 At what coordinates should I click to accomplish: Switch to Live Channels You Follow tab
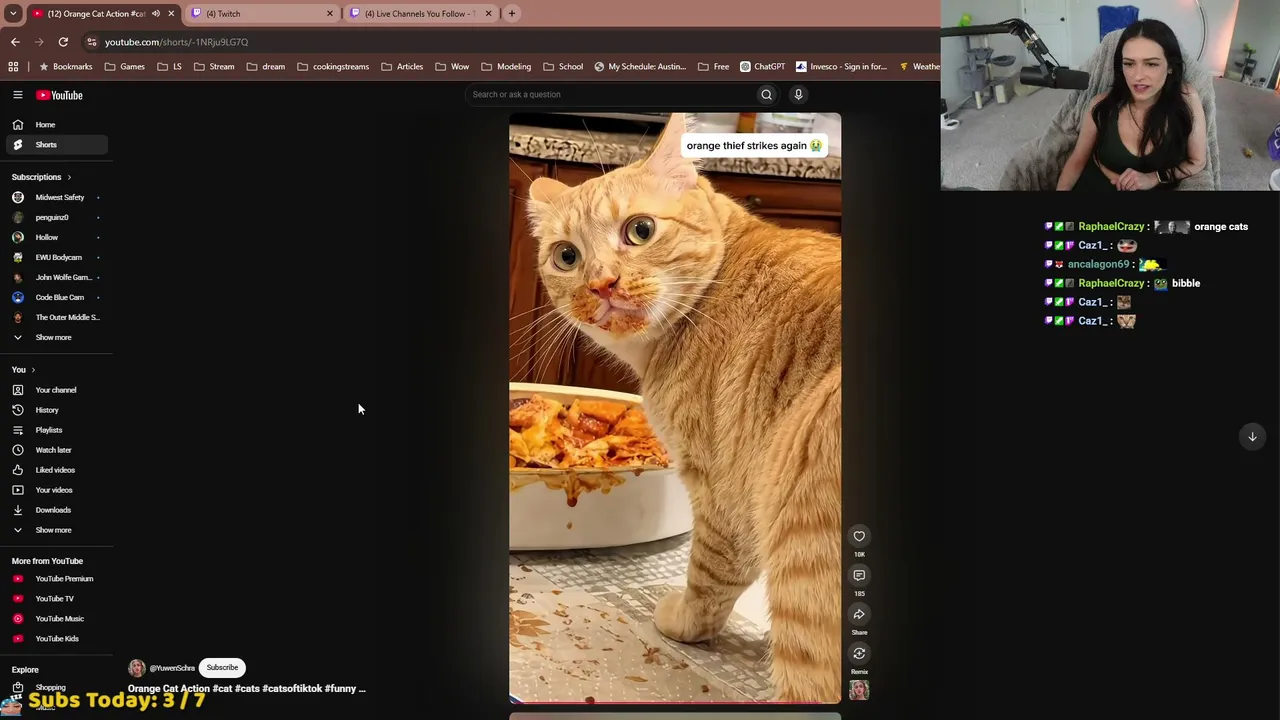420,14
